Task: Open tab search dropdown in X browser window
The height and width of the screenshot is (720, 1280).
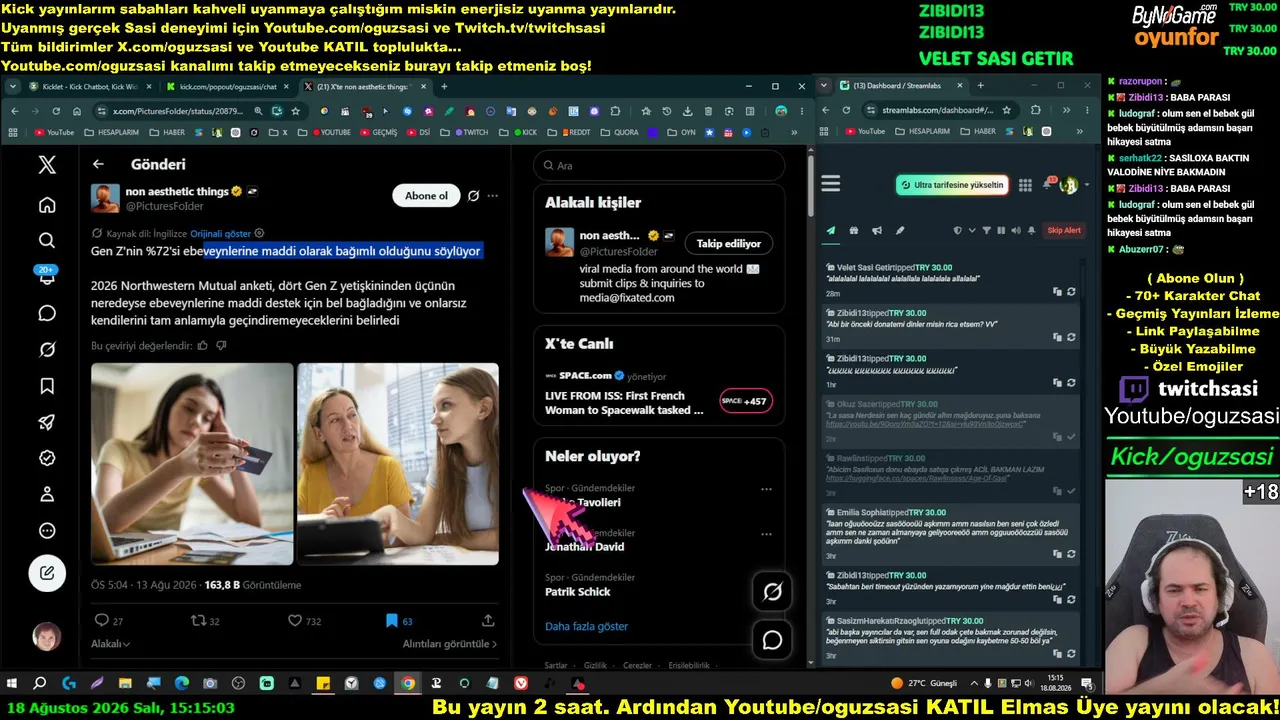Action: pyautogui.click(x=13, y=86)
